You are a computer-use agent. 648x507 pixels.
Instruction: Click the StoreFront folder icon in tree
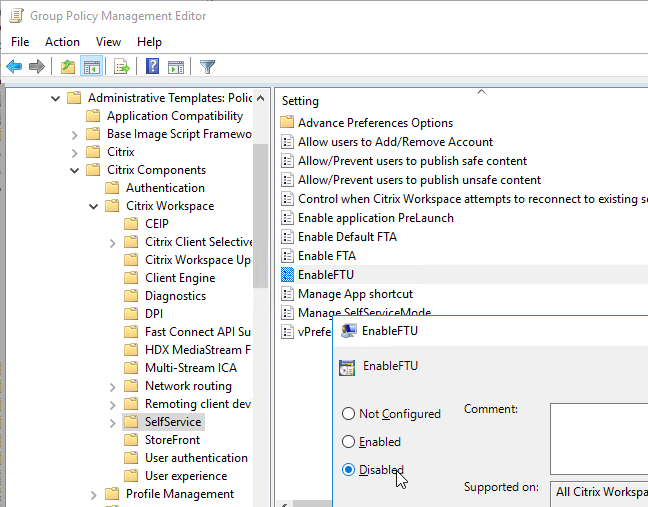pyautogui.click(x=131, y=440)
